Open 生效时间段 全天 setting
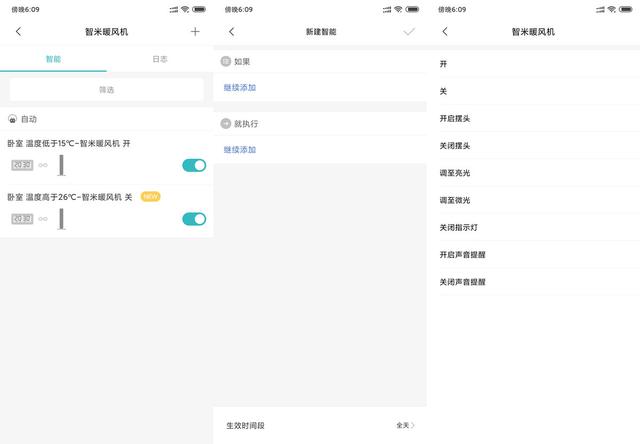The height and width of the screenshot is (444, 640). click(x=320, y=425)
